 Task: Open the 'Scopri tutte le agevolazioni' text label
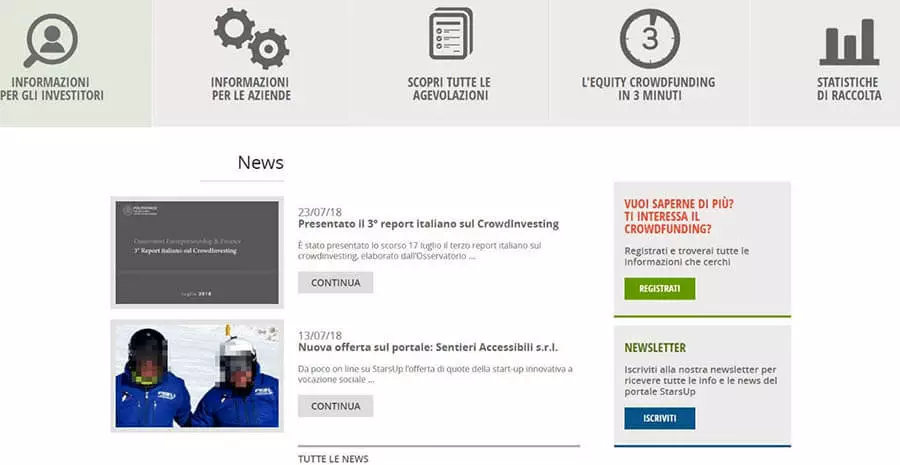coord(450,89)
